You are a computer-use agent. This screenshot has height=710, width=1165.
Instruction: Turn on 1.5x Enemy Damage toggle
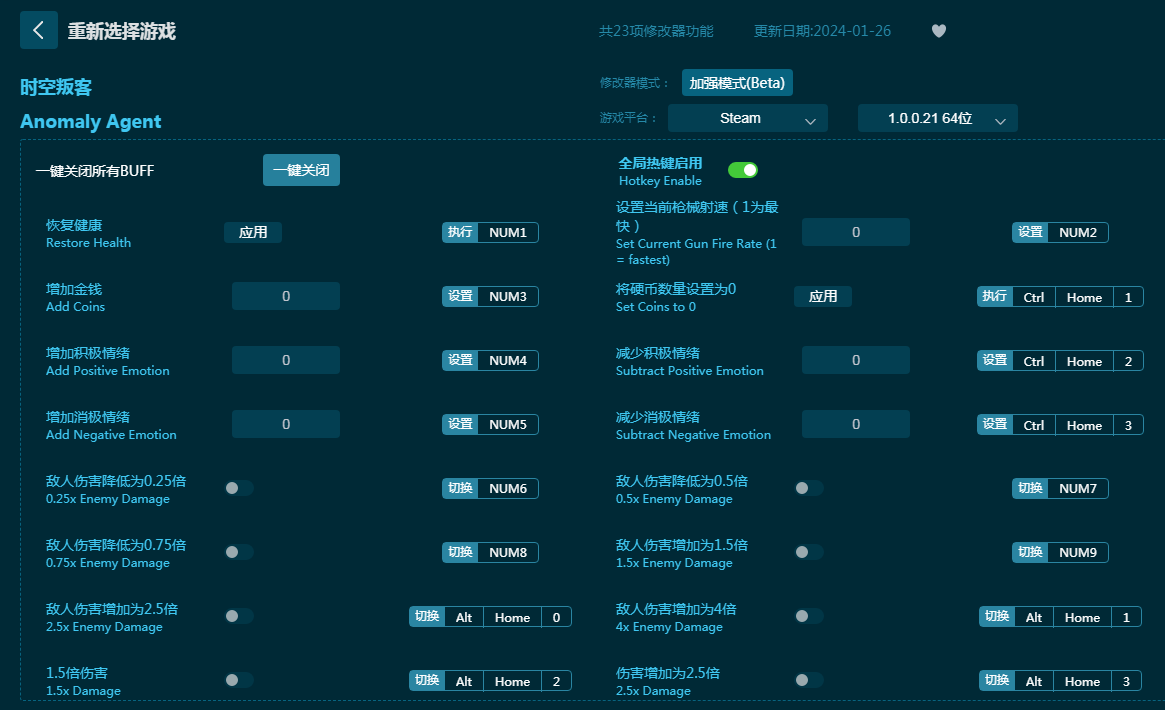click(808, 552)
